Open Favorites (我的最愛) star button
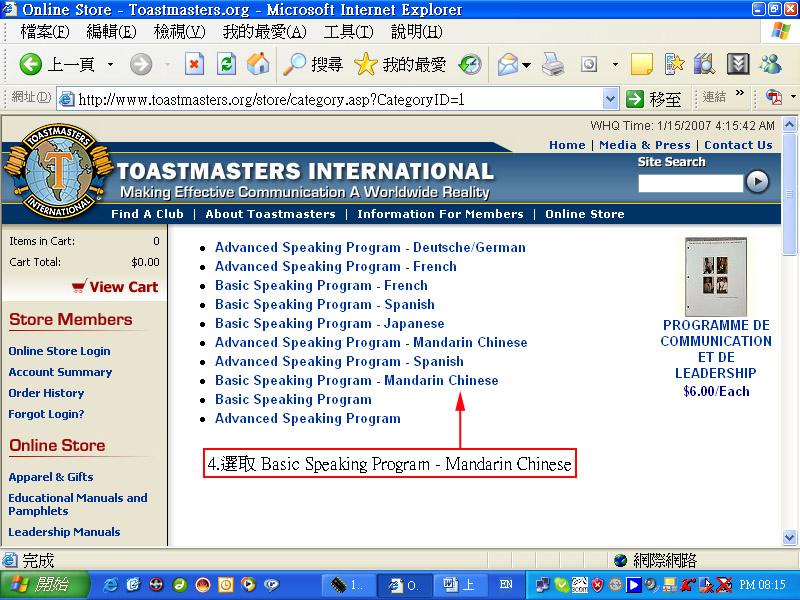800x600 pixels. click(399, 65)
